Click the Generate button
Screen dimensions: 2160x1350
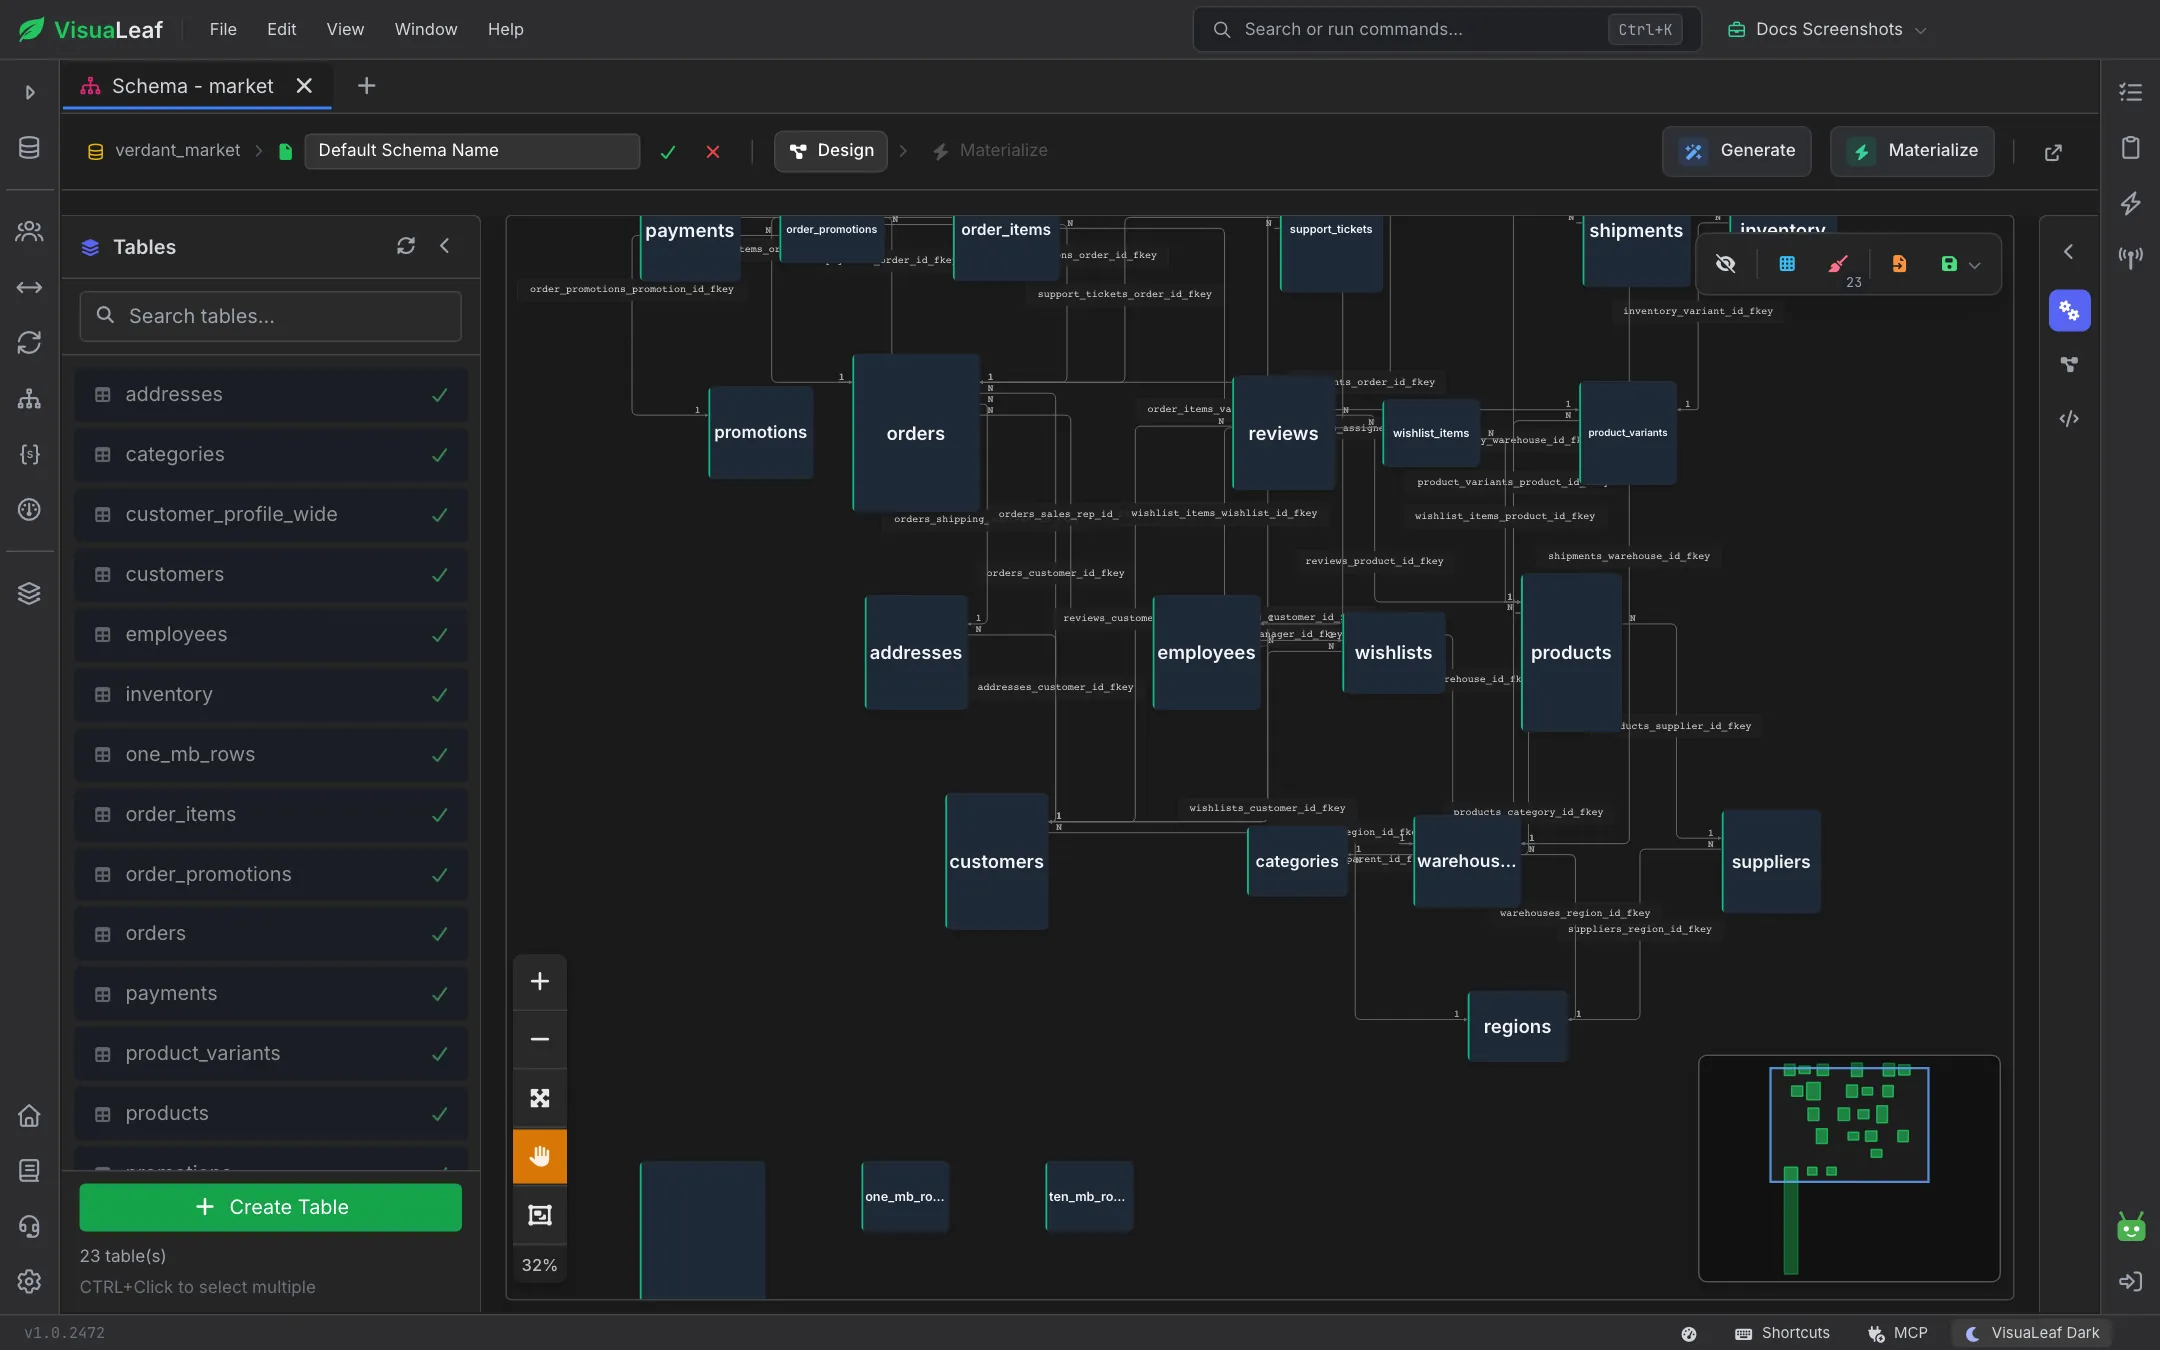[x=1737, y=151]
